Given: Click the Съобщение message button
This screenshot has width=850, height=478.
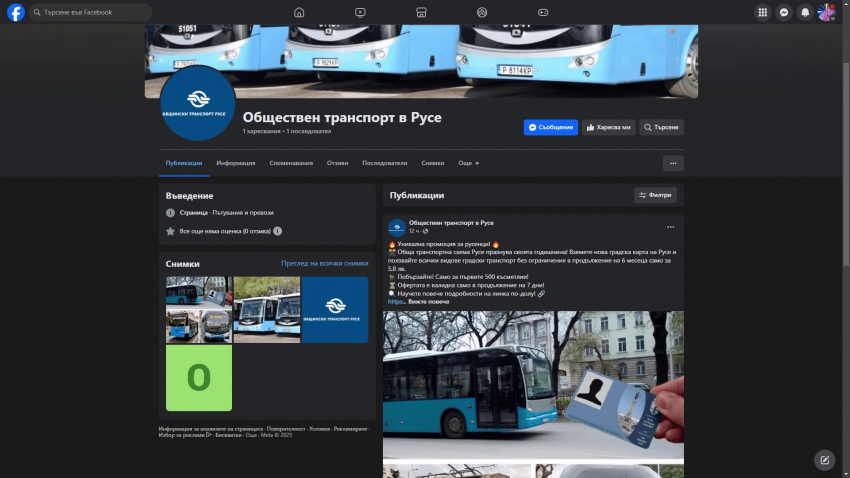Looking at the screenshot, I should pyautogui.click(x=551, y=127).
